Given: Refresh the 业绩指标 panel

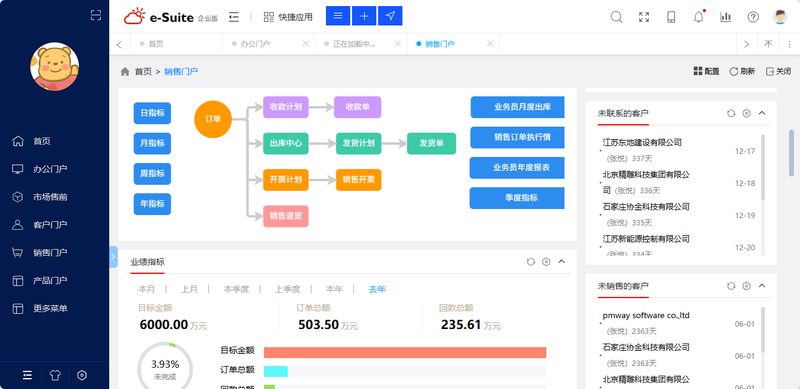Looking at the screenshot, I should coord(531,262).
